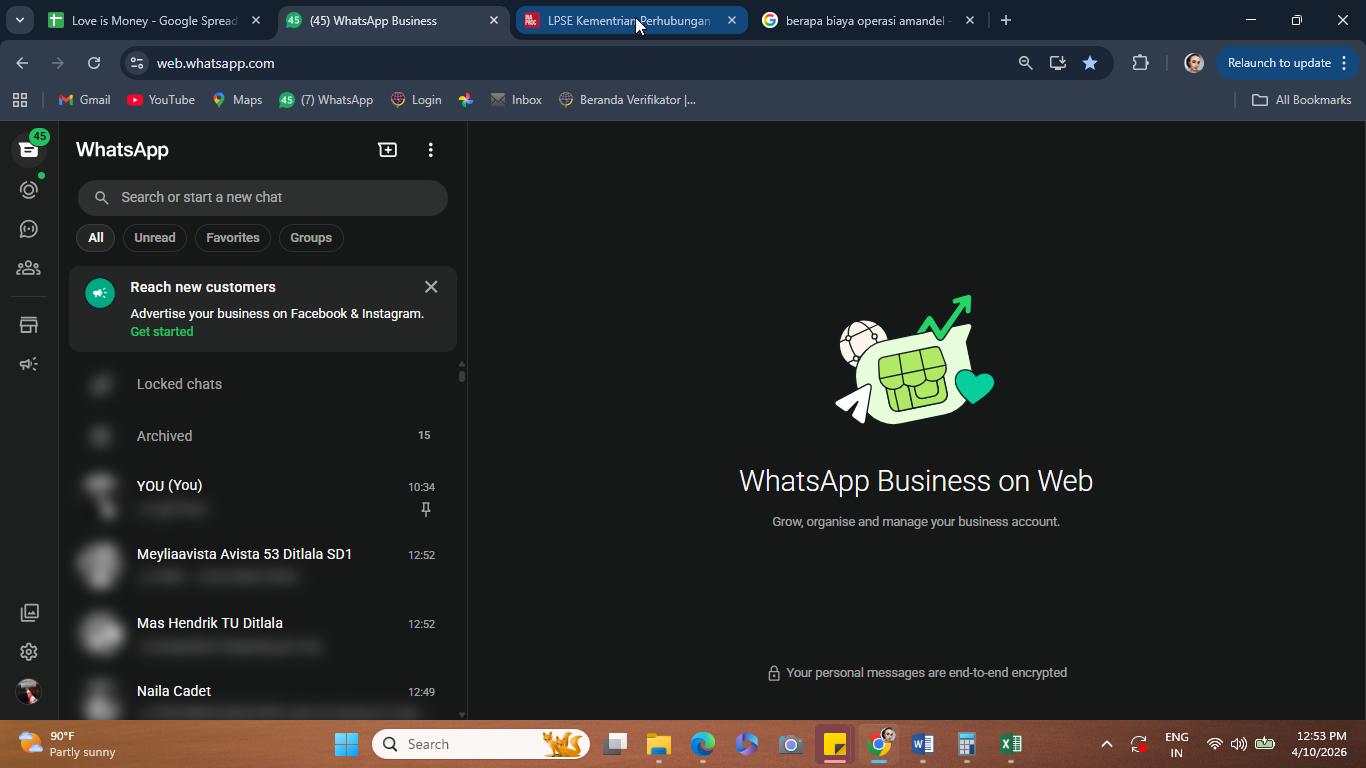This screenshot has width=1366, height=768.
Task: Select the Unread chat filter
Action: (155, 238)
